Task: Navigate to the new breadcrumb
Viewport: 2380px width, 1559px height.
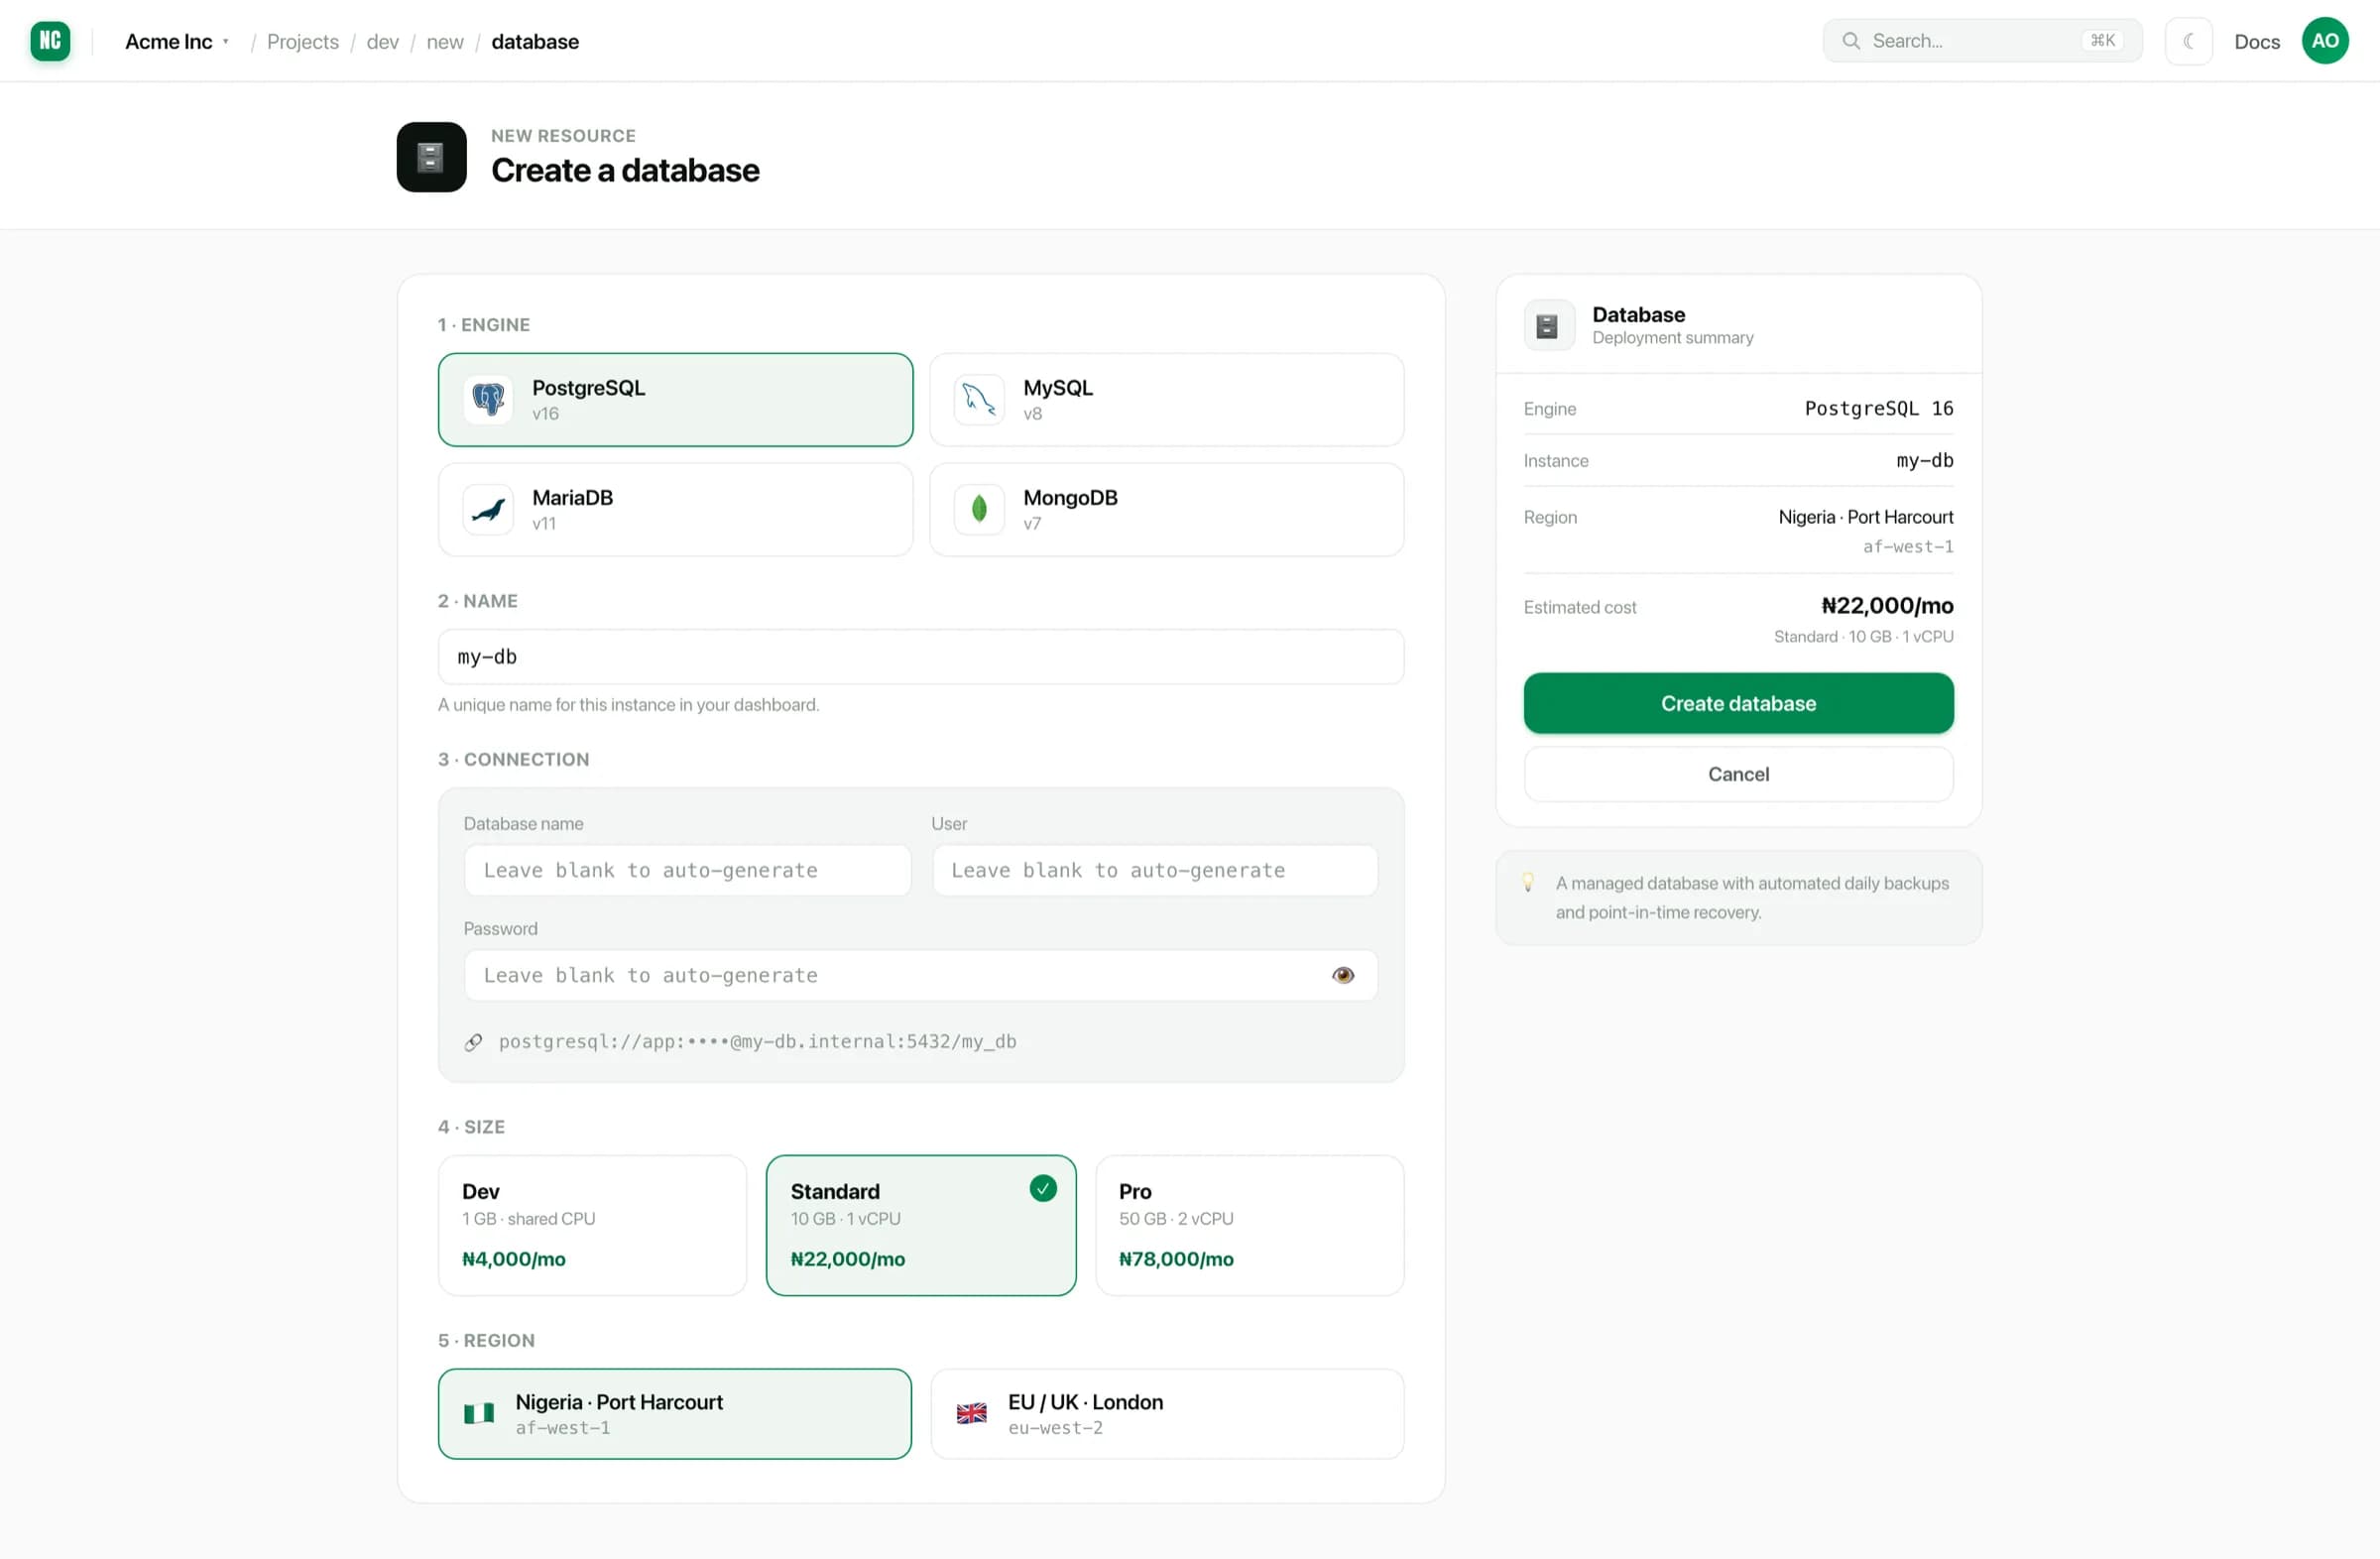Action: click(445, 41)
